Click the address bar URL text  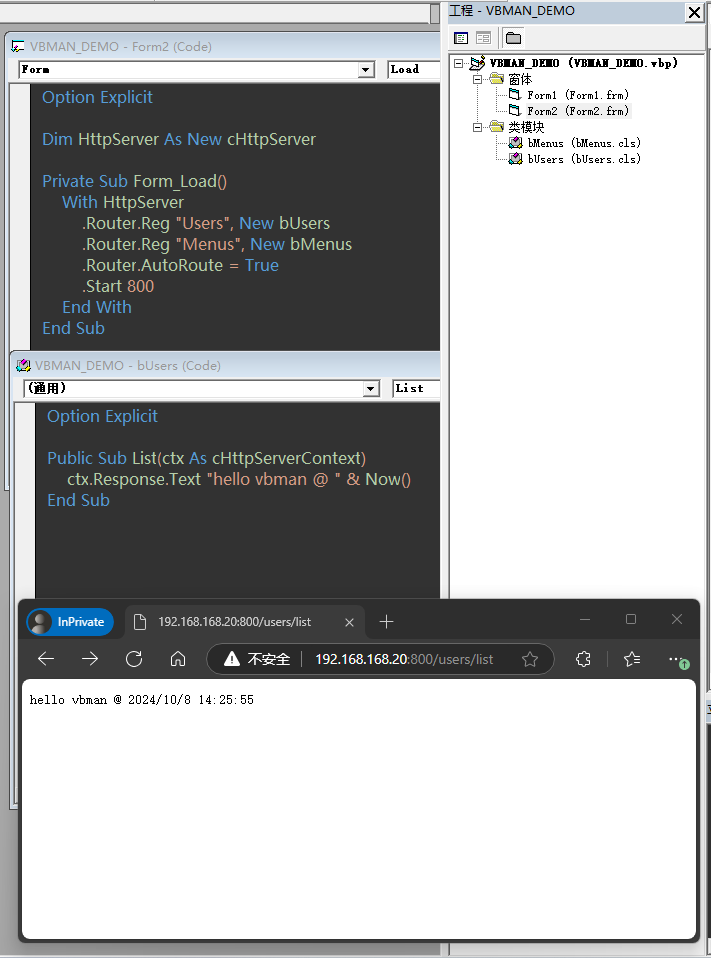pyautogui.click(x=404, y=659)
